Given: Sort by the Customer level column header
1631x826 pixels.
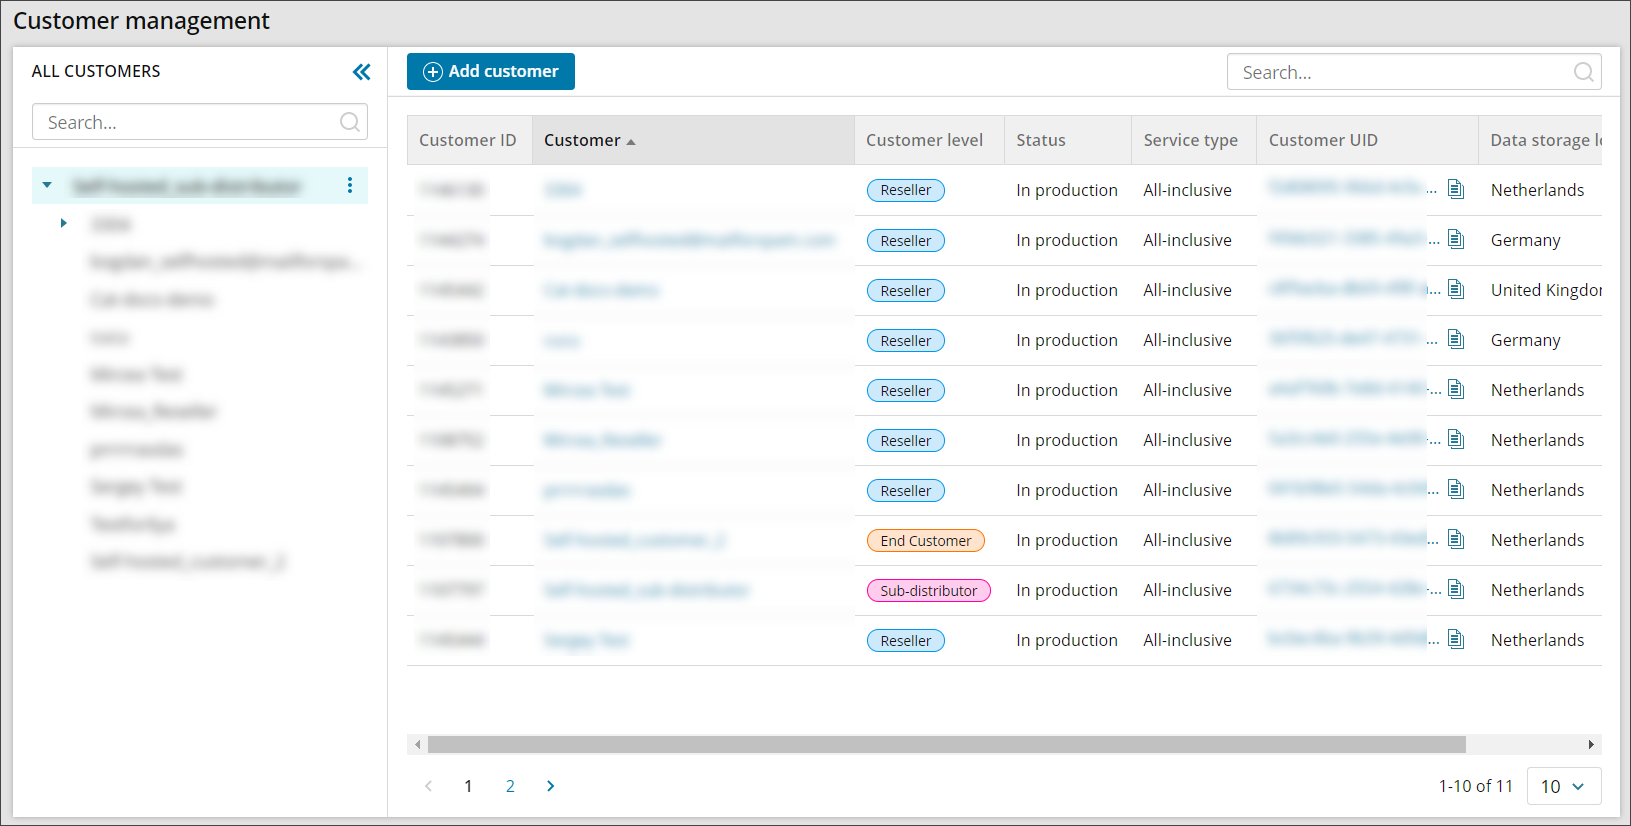Looking at the screenshot, I should point(924,140).
